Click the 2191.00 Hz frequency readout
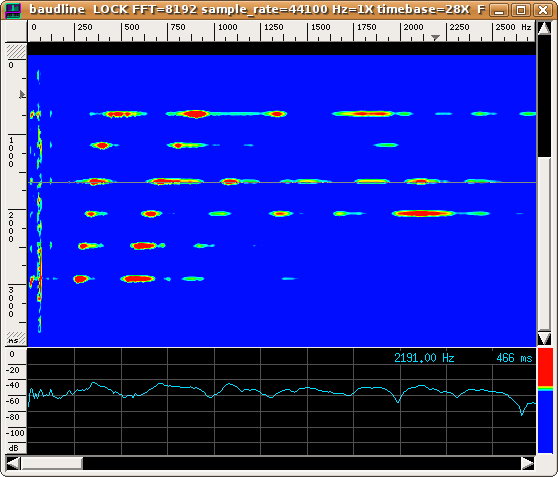The height and width of the screenshot is (477, 558). click(424, 358)
